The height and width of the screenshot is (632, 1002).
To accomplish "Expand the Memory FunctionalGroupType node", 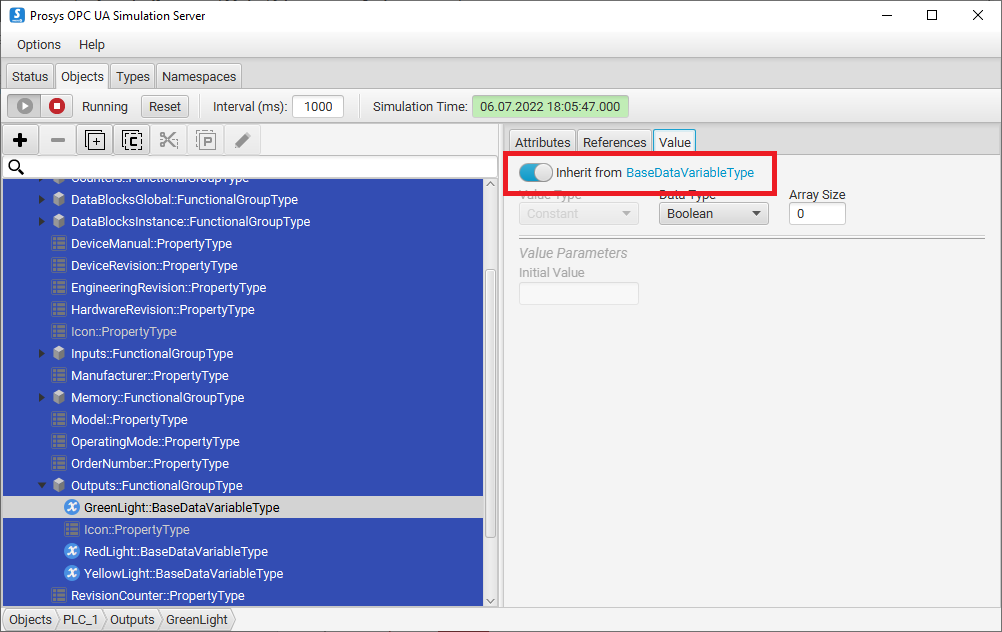I will click(42, 398).
